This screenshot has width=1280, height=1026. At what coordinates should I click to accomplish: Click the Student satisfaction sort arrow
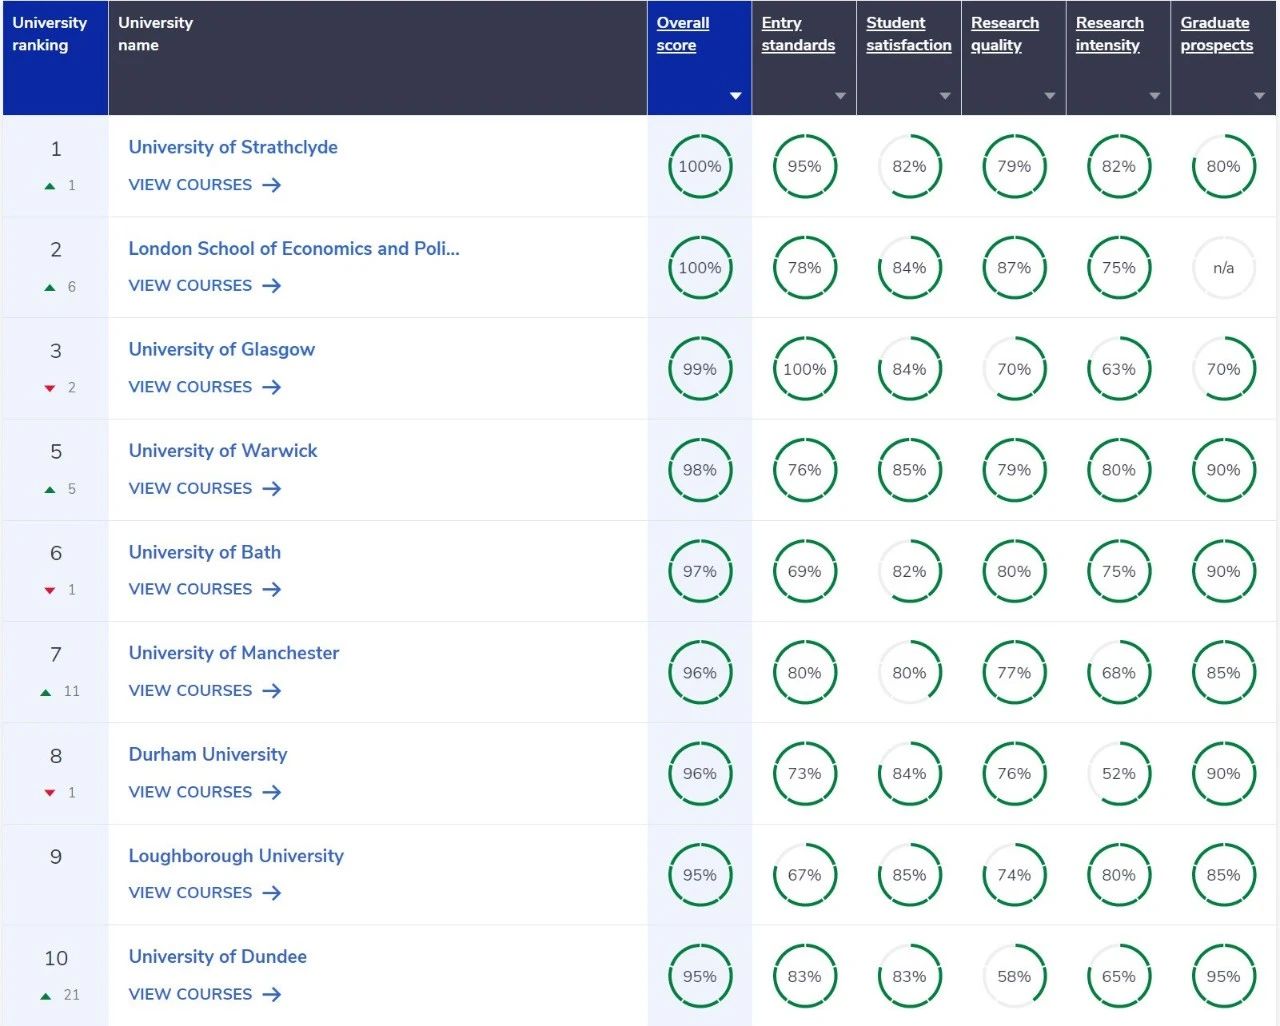pyautogui.click(x=945, y=96)
